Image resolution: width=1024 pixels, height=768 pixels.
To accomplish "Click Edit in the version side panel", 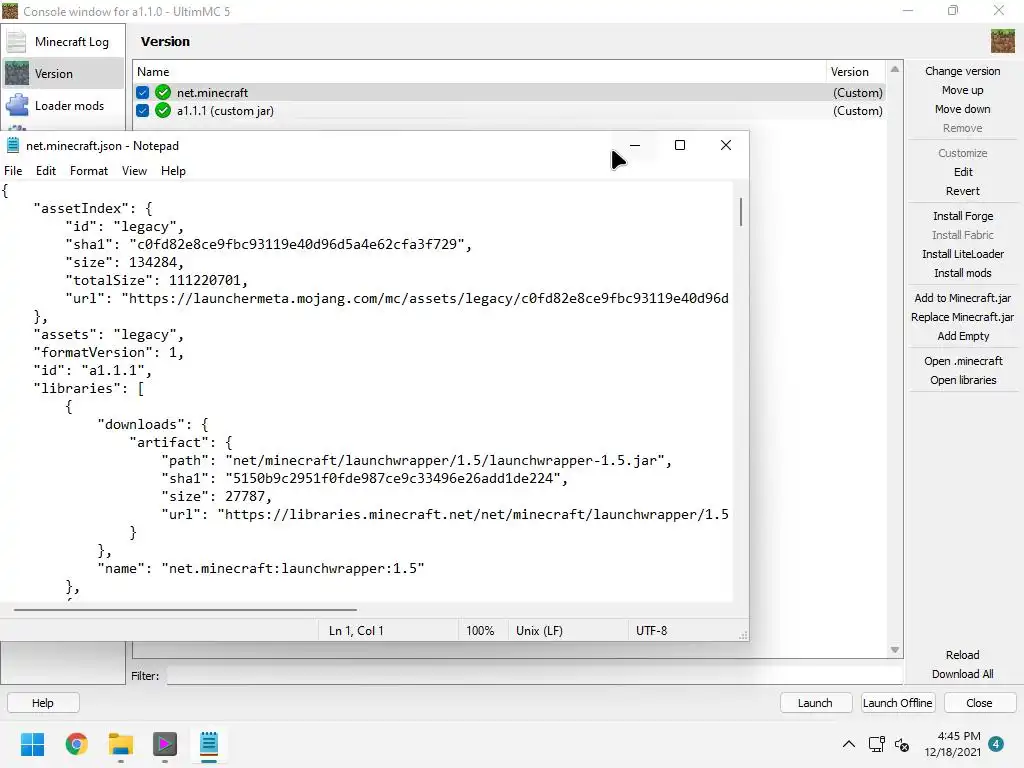I will click(x=963, y=172).
